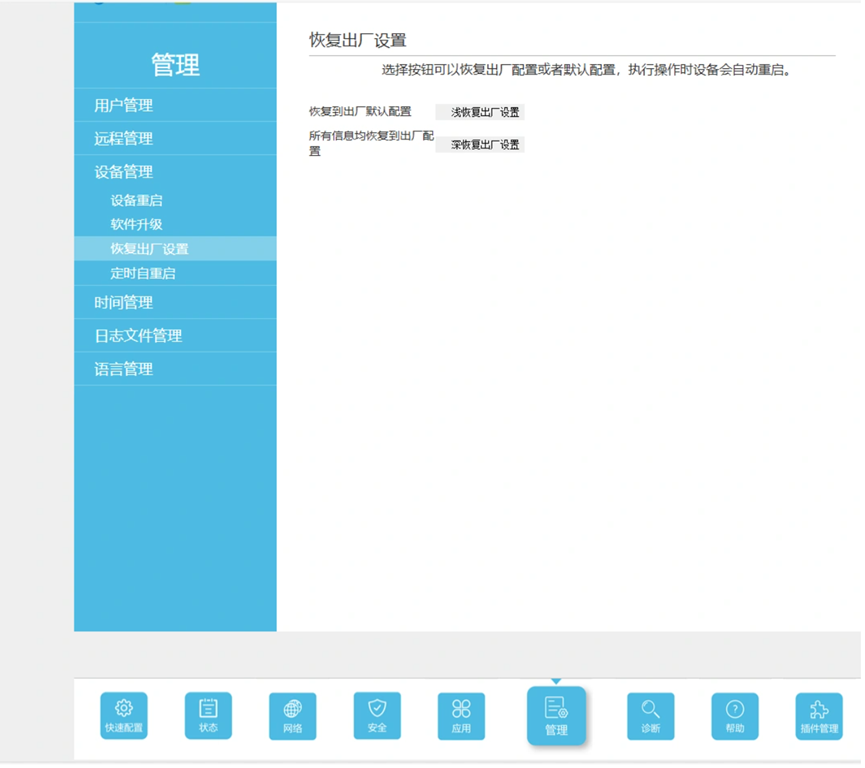Open the 网络 network globe icon
Image resolution: width=865 pixels, height=768 pixels.
click(292, 715)
